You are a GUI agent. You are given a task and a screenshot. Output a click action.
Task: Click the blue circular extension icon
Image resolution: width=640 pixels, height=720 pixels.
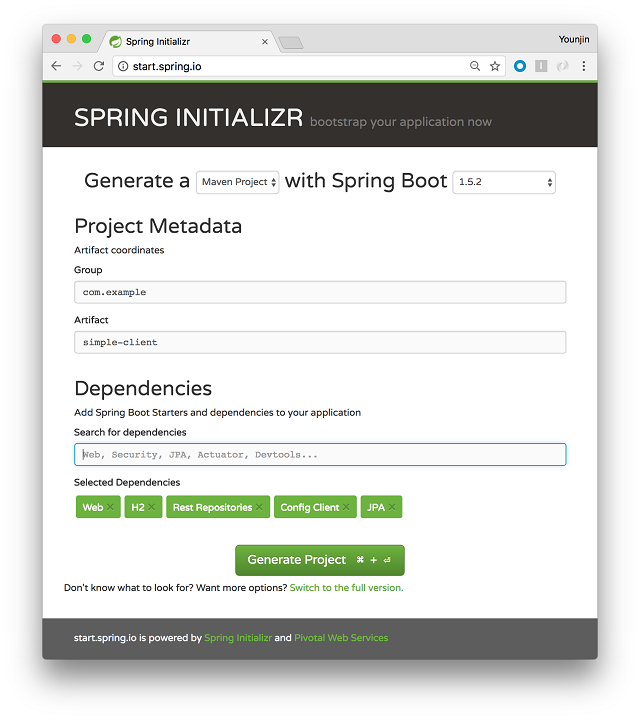[x=520, y=66]
